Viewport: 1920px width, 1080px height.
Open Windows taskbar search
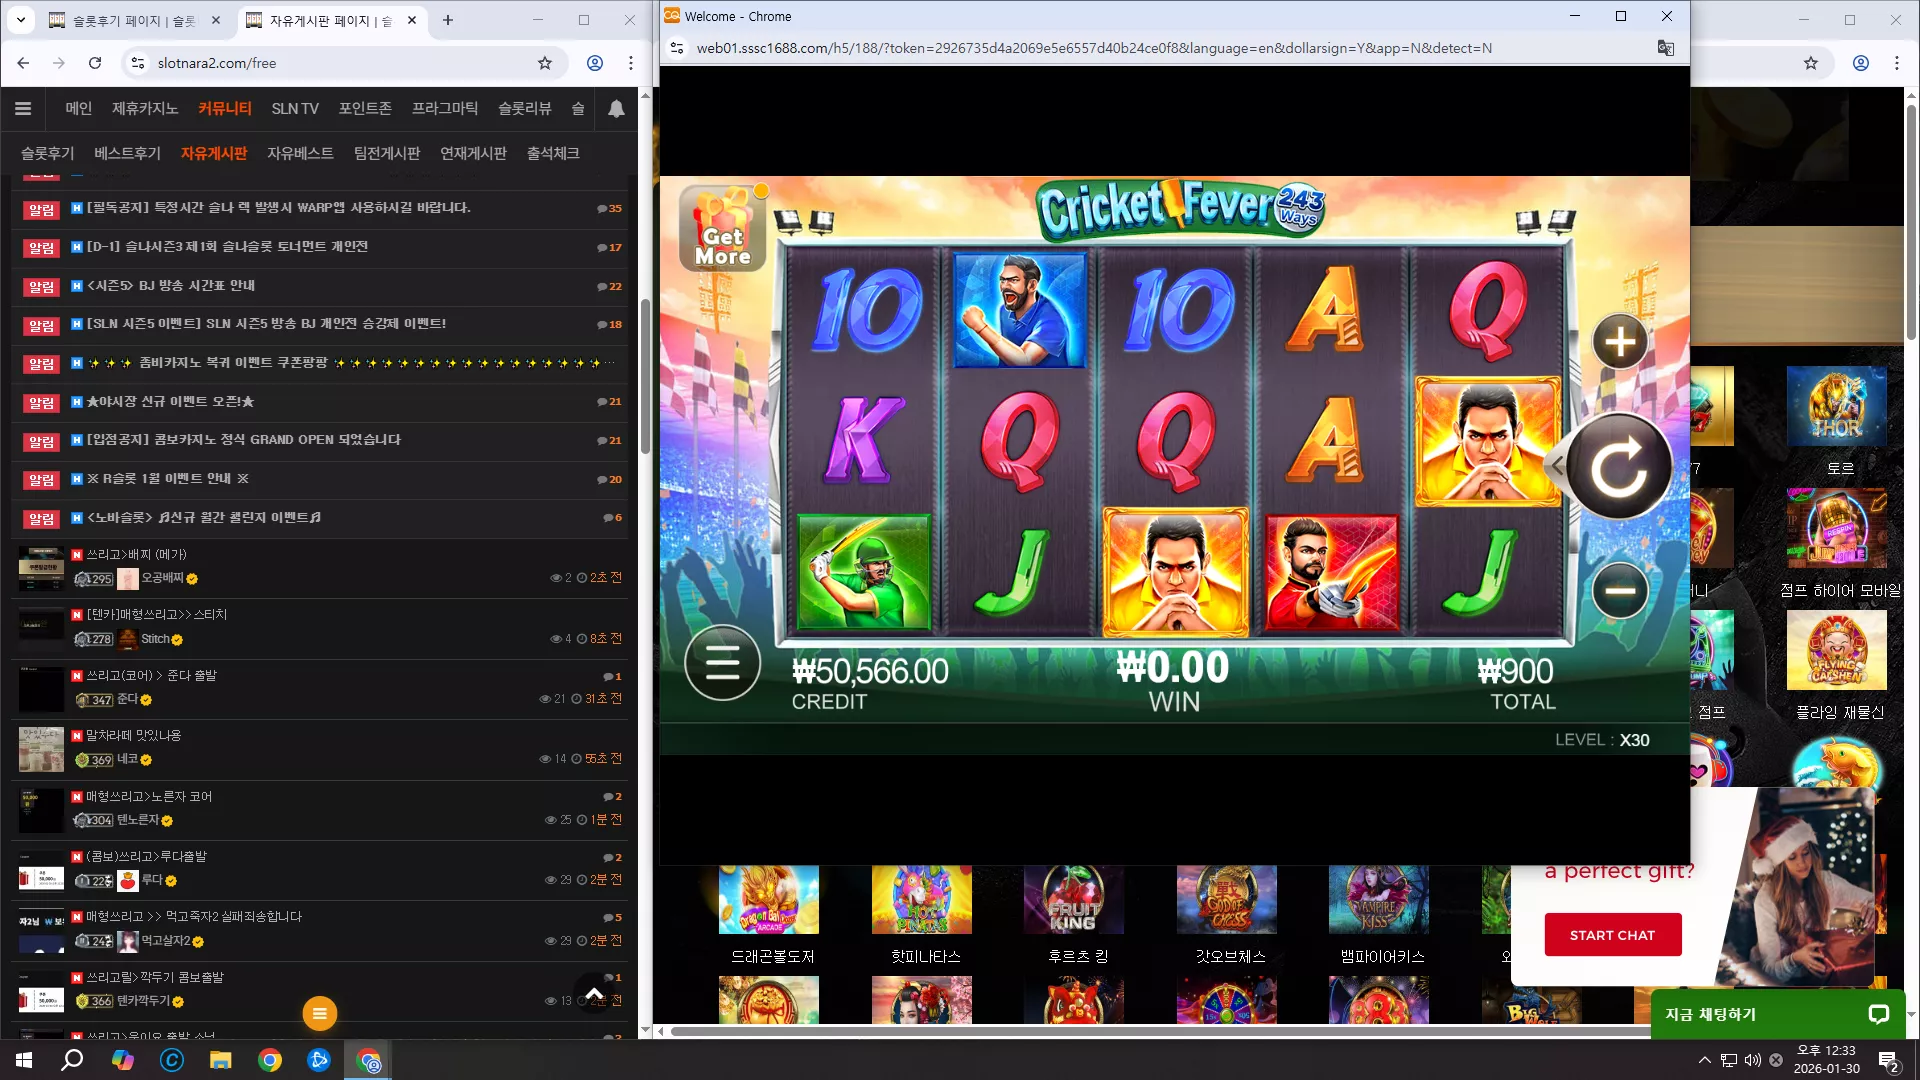[72, 1060]
